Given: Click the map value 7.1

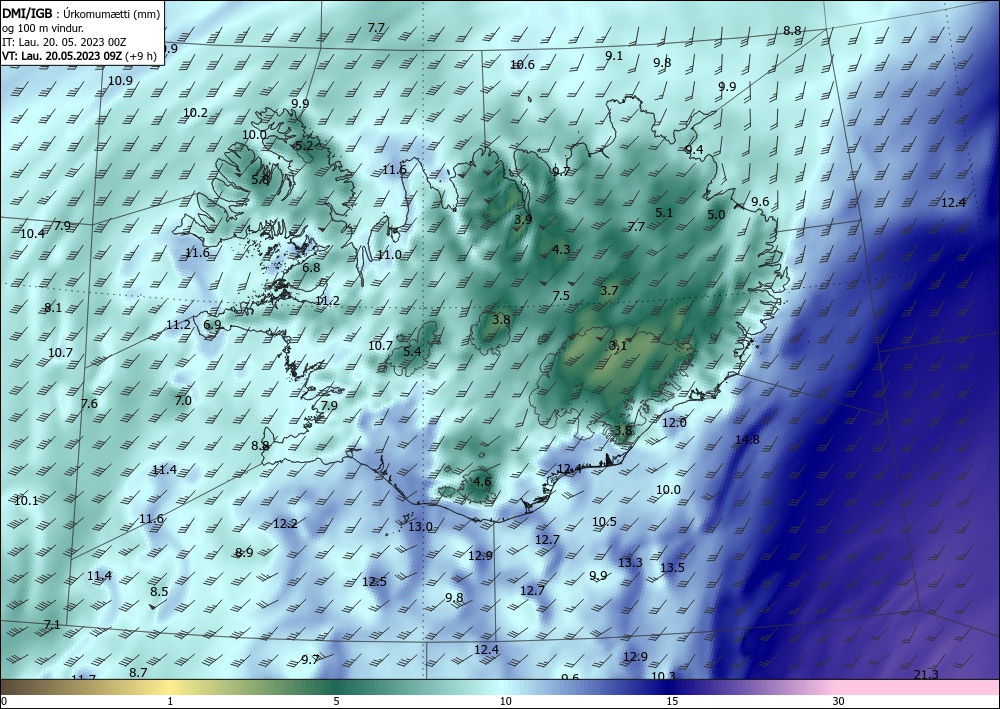Looking at the screenshot, I should 52,625.
